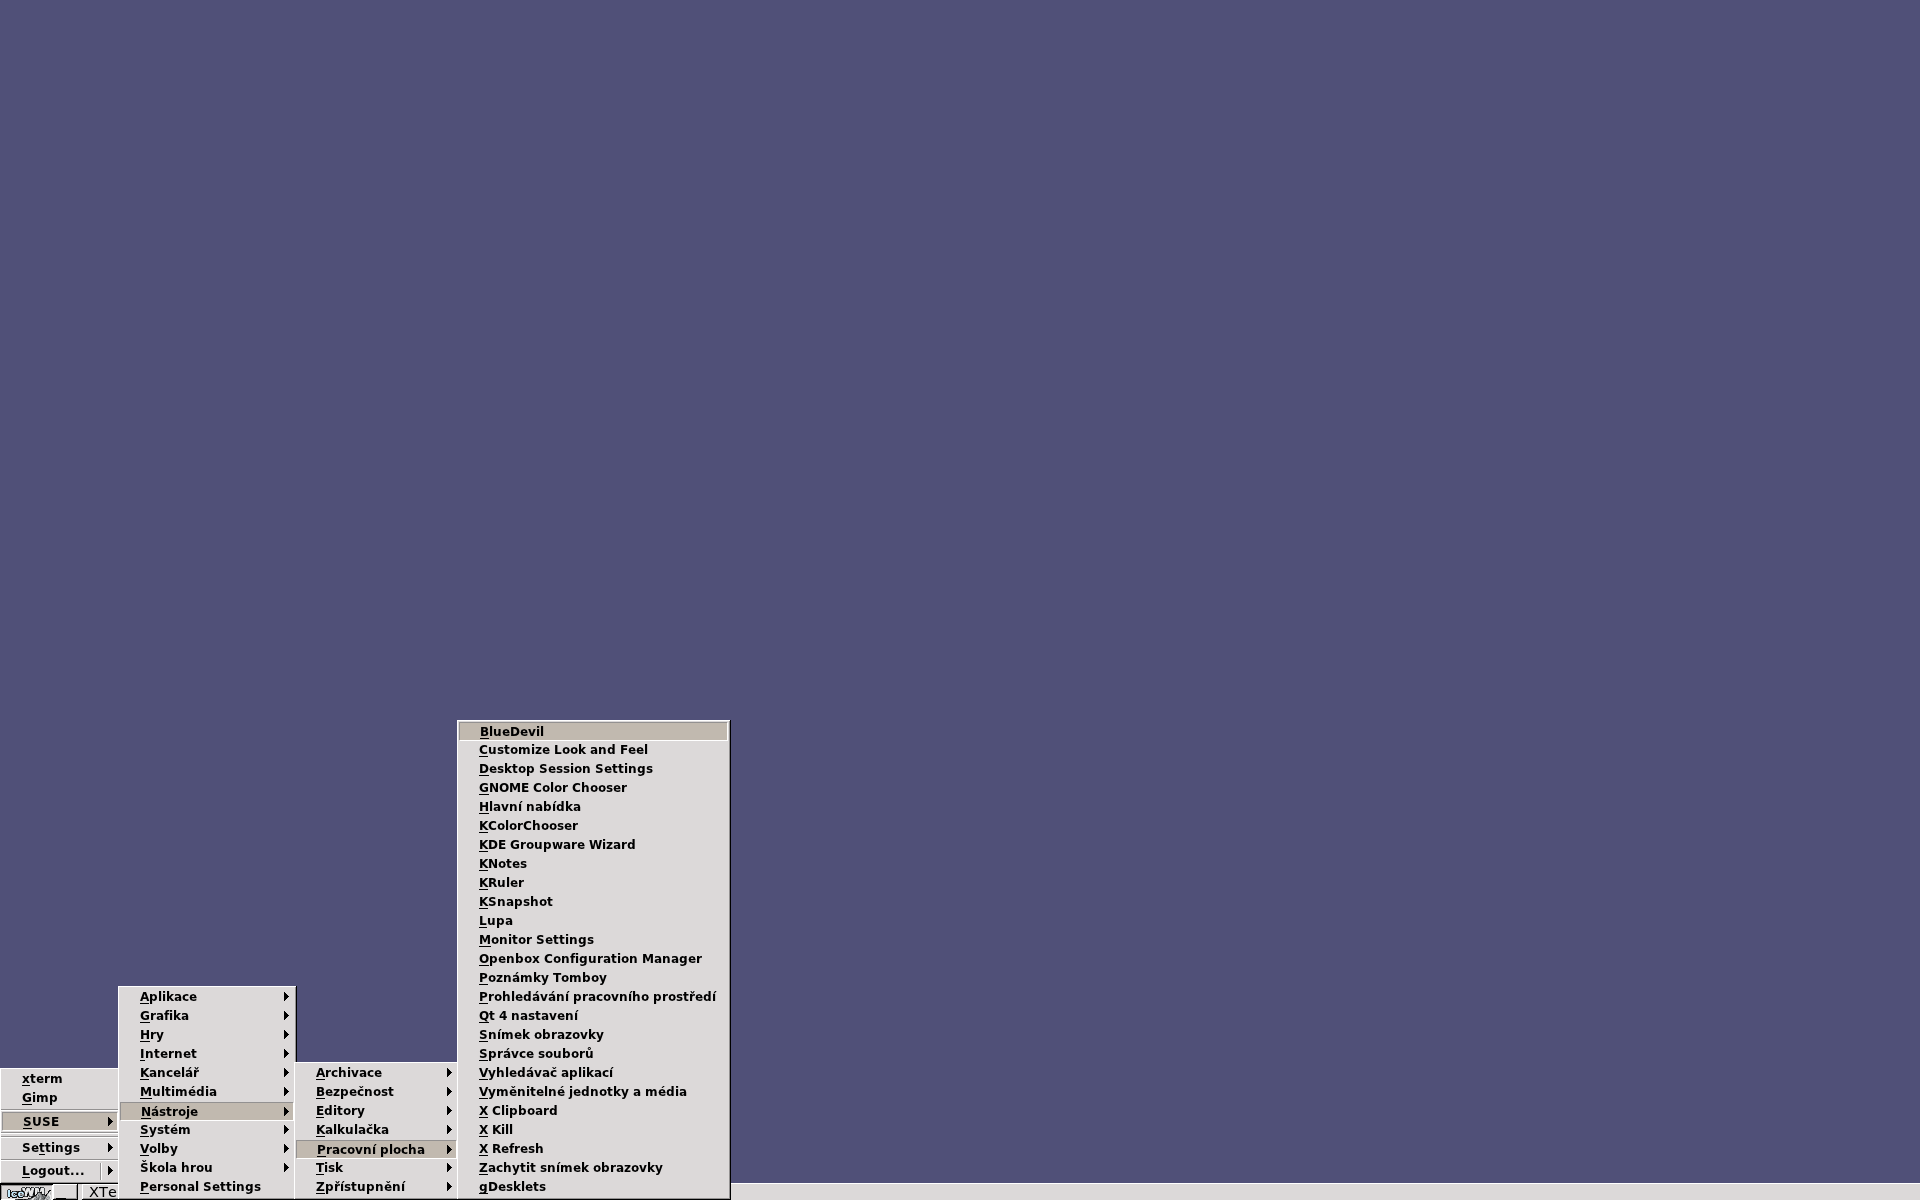Click the XTerm taskbar button
Screen dimensions: 1920x1200
[100, 1192]
